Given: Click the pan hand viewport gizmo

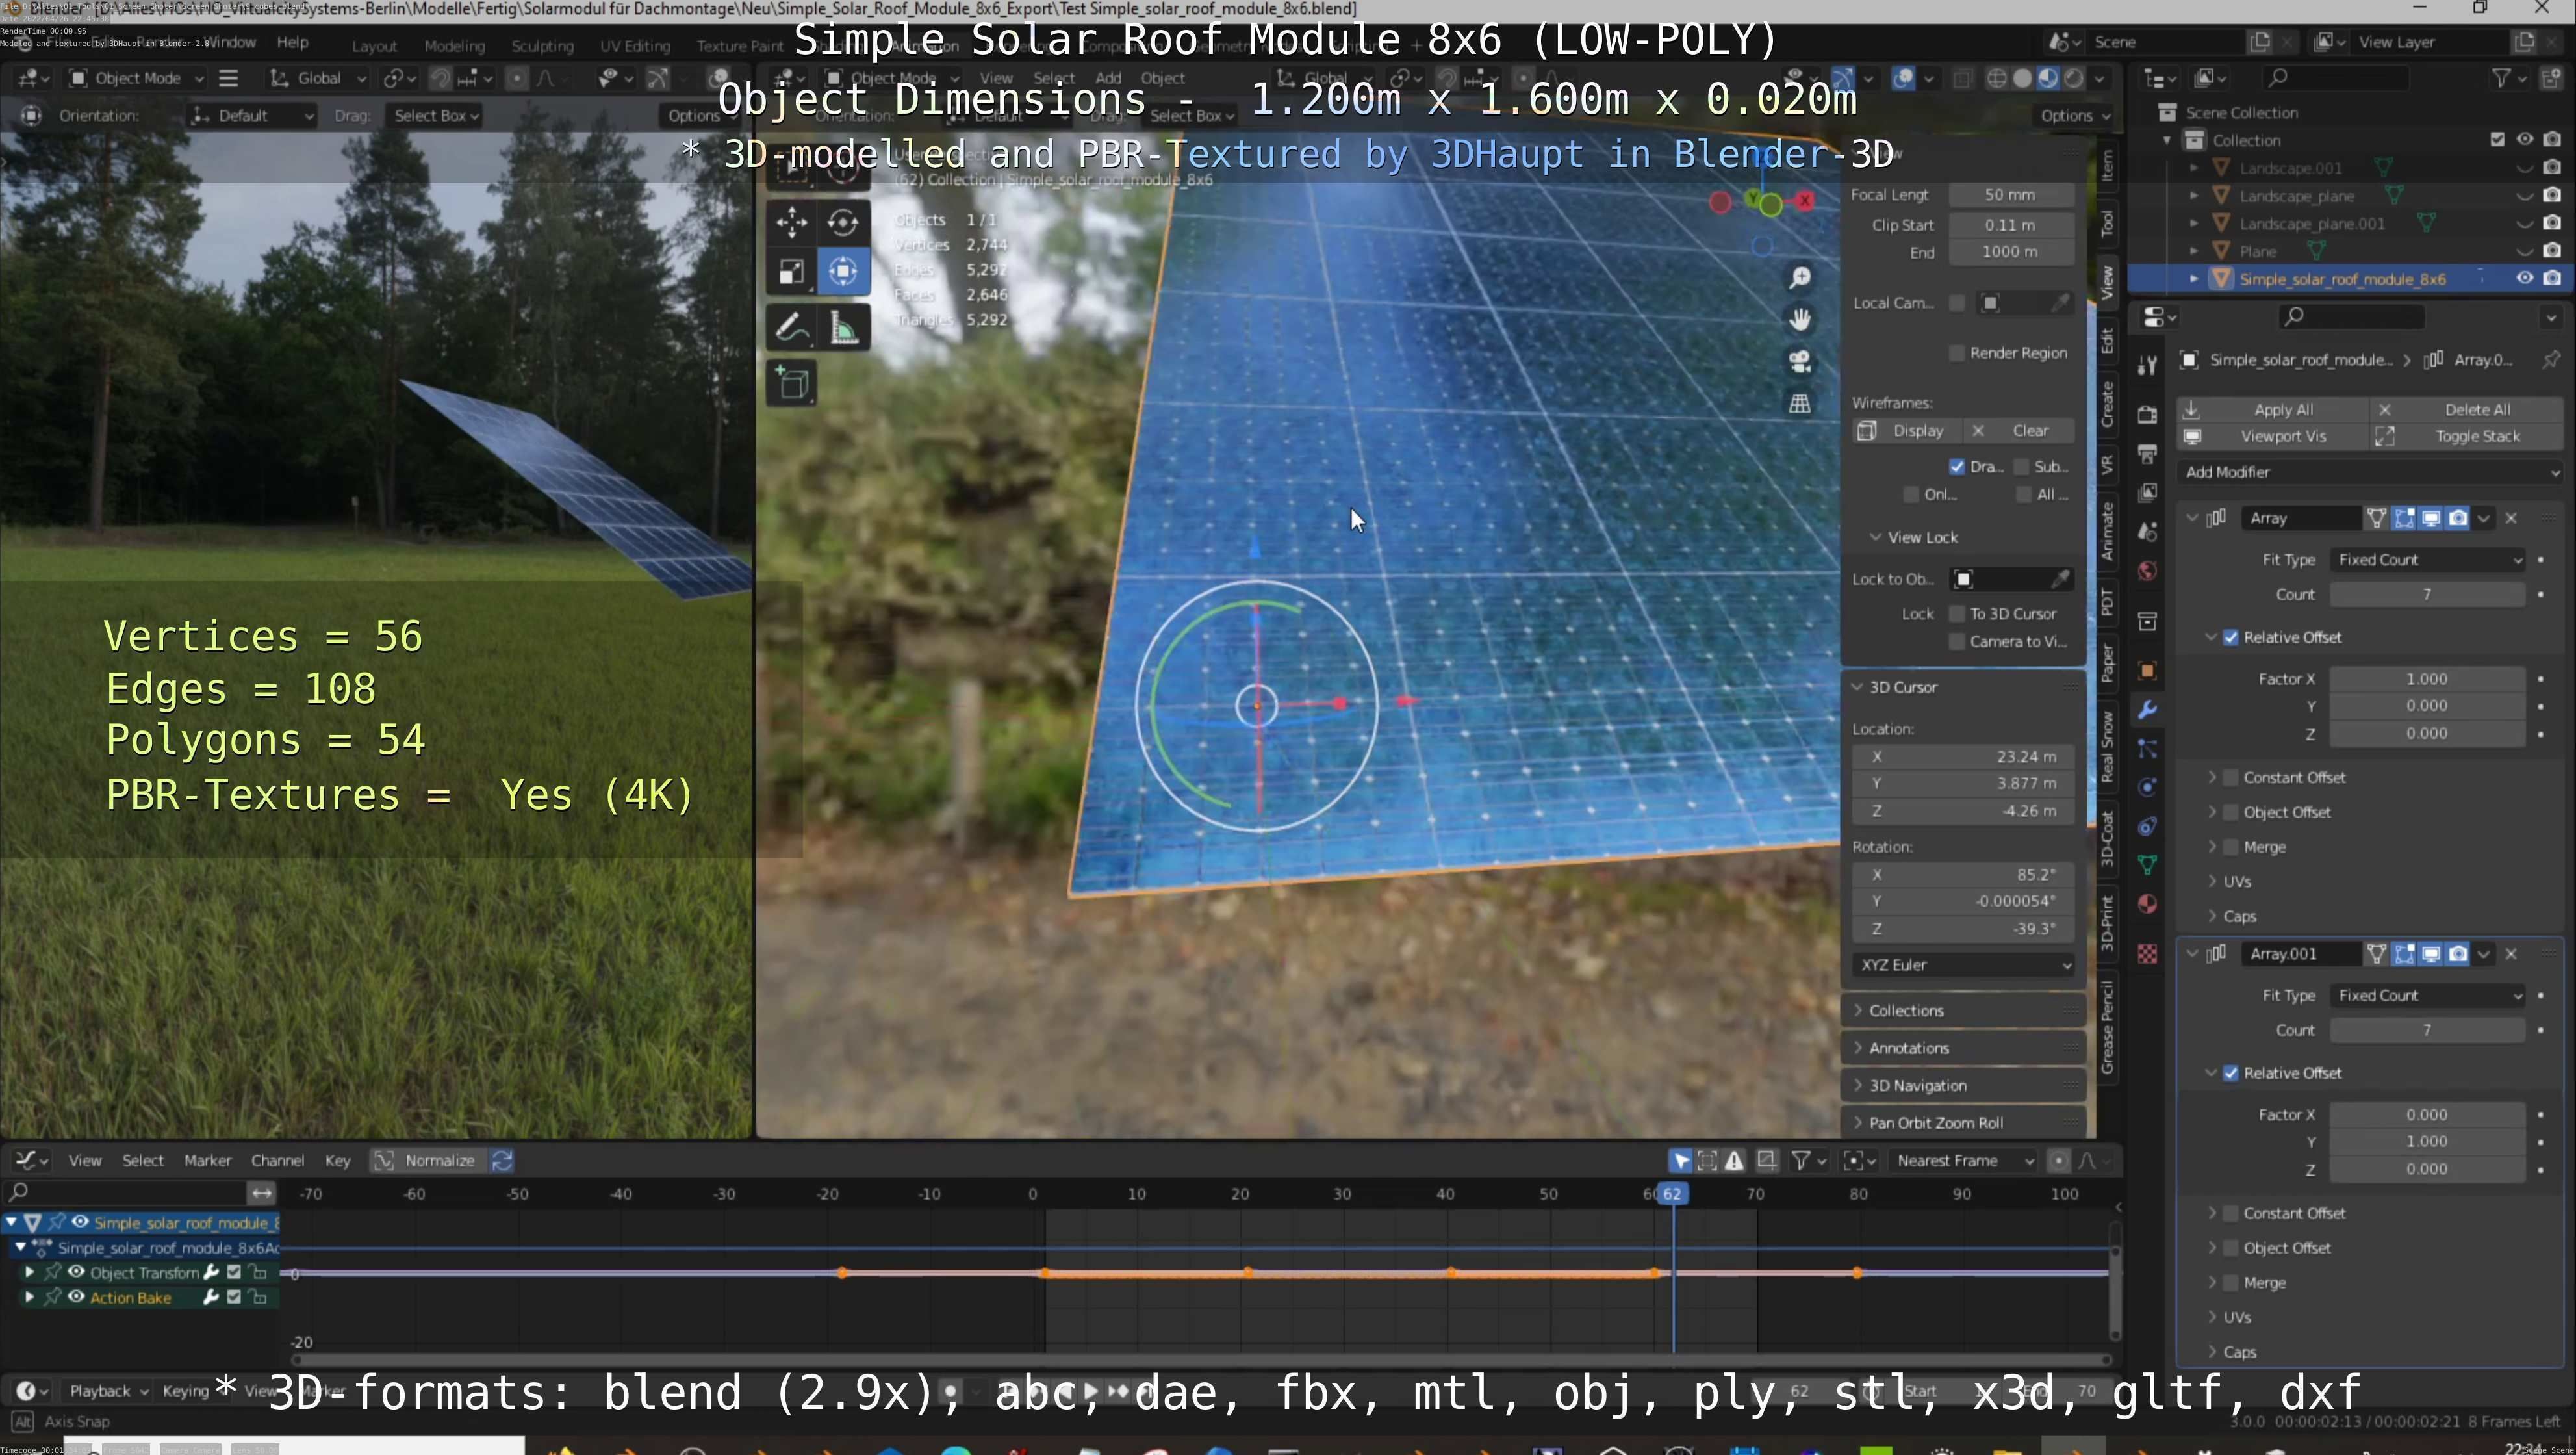Looking at the screenshot, I should click(x=1800, y=319).
